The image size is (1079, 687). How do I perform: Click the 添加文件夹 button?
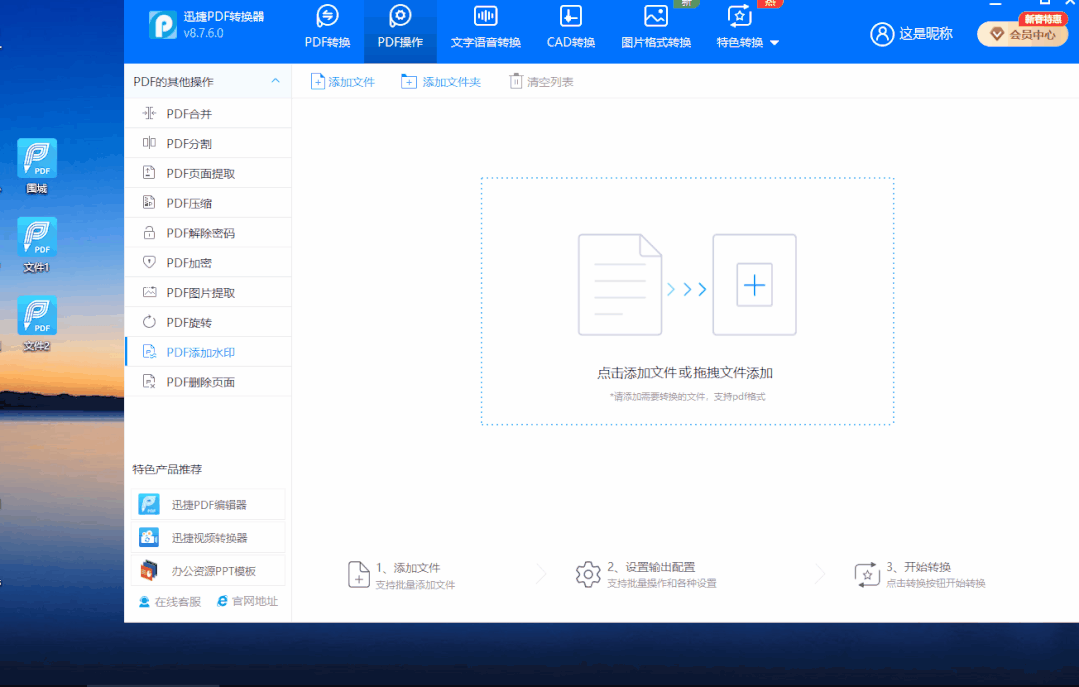point(441,82)
